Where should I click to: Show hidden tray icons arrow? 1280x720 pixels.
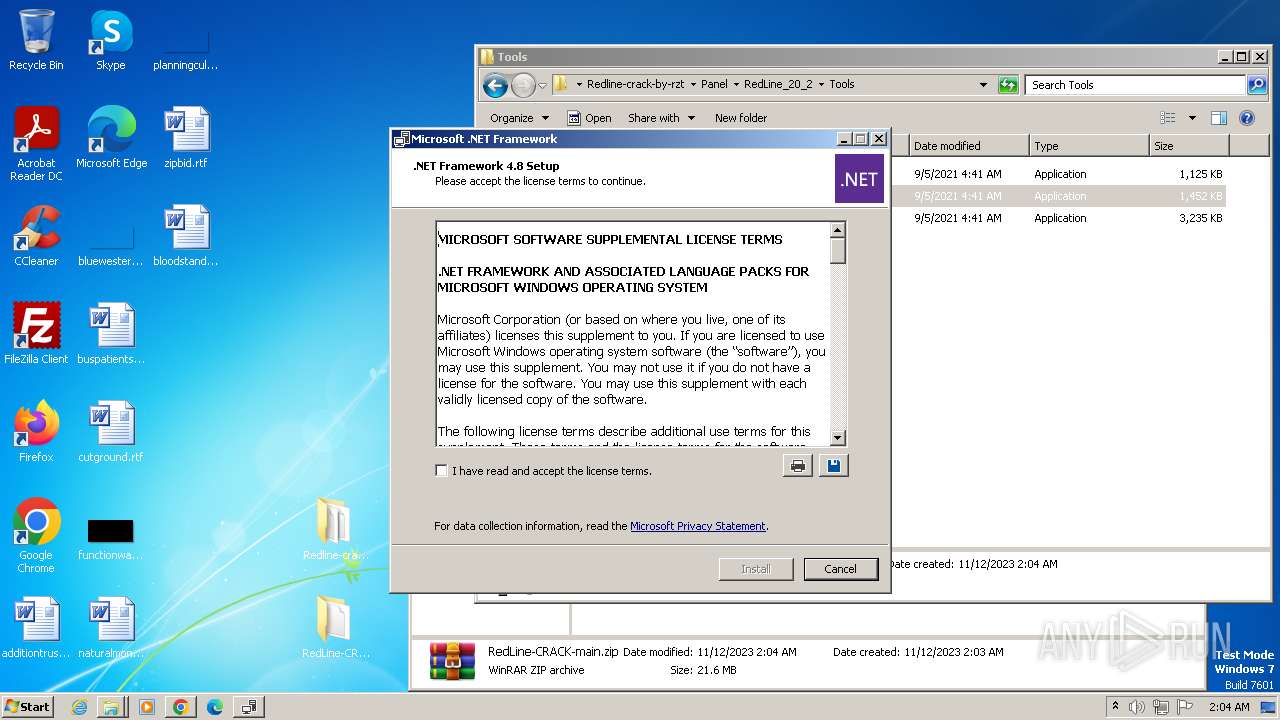pyautogui.click(x=1116, y=707)
